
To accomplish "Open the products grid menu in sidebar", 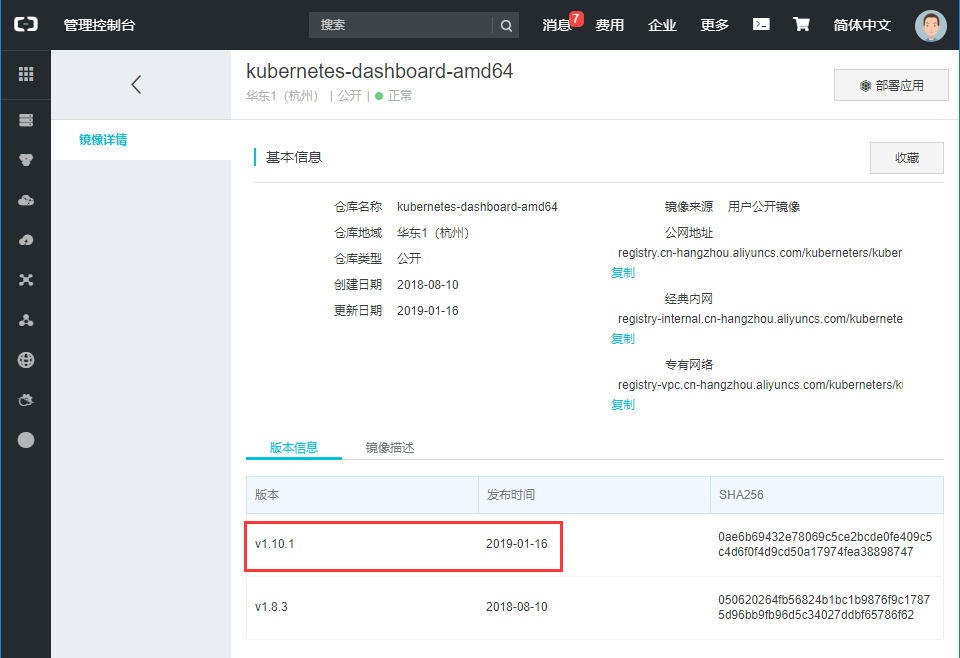I will point(26,74).
